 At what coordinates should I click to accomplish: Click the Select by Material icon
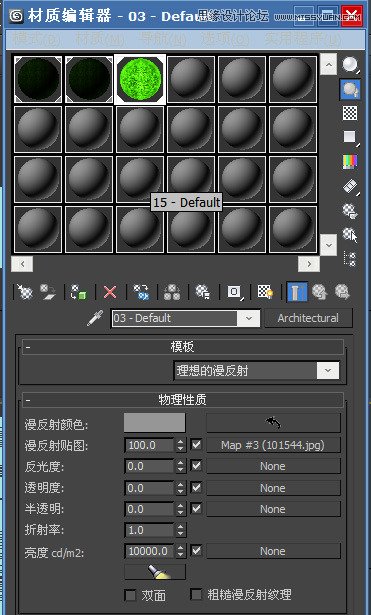point(350,235)
